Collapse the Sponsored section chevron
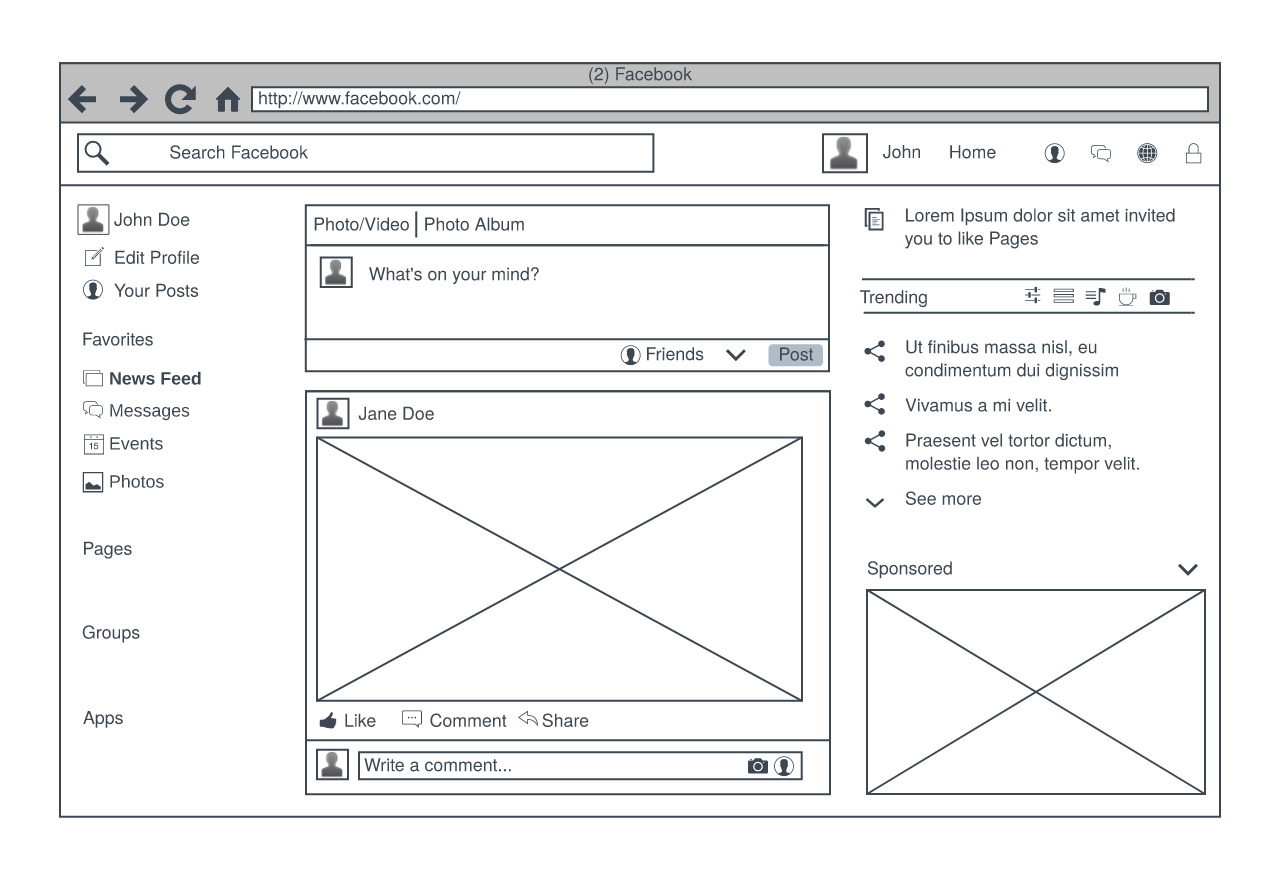The width and height of the screenshot is (1280, 880). pos(1189,568)
